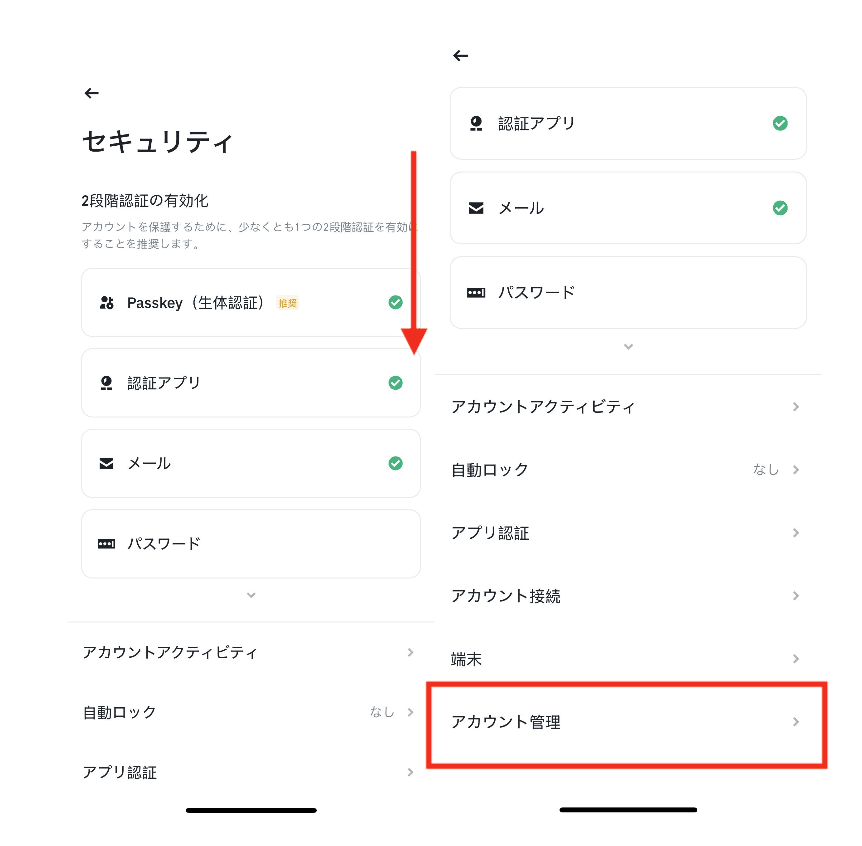The image size is (862, 846).
Task: Expand the chevron below right パスワード card
Action: coord(628,346)
